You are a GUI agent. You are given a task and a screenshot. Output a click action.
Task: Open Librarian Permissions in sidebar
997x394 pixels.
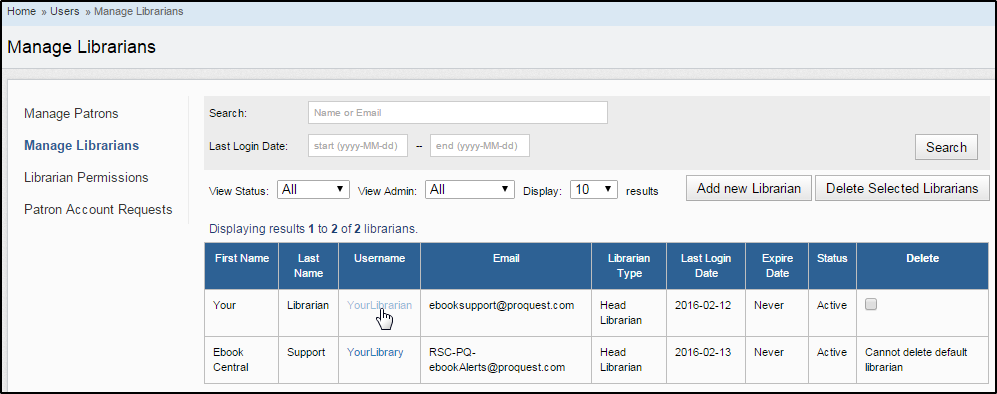tap(86, 177)
